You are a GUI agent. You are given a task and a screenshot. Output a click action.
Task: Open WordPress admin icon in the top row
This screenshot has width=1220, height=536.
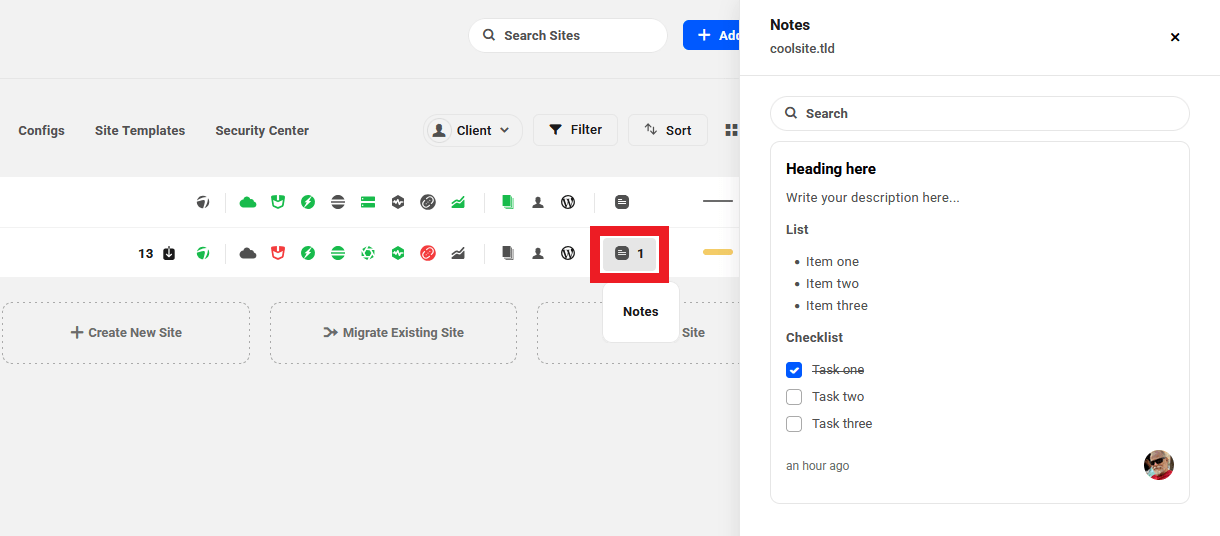(x=568, y=202)
